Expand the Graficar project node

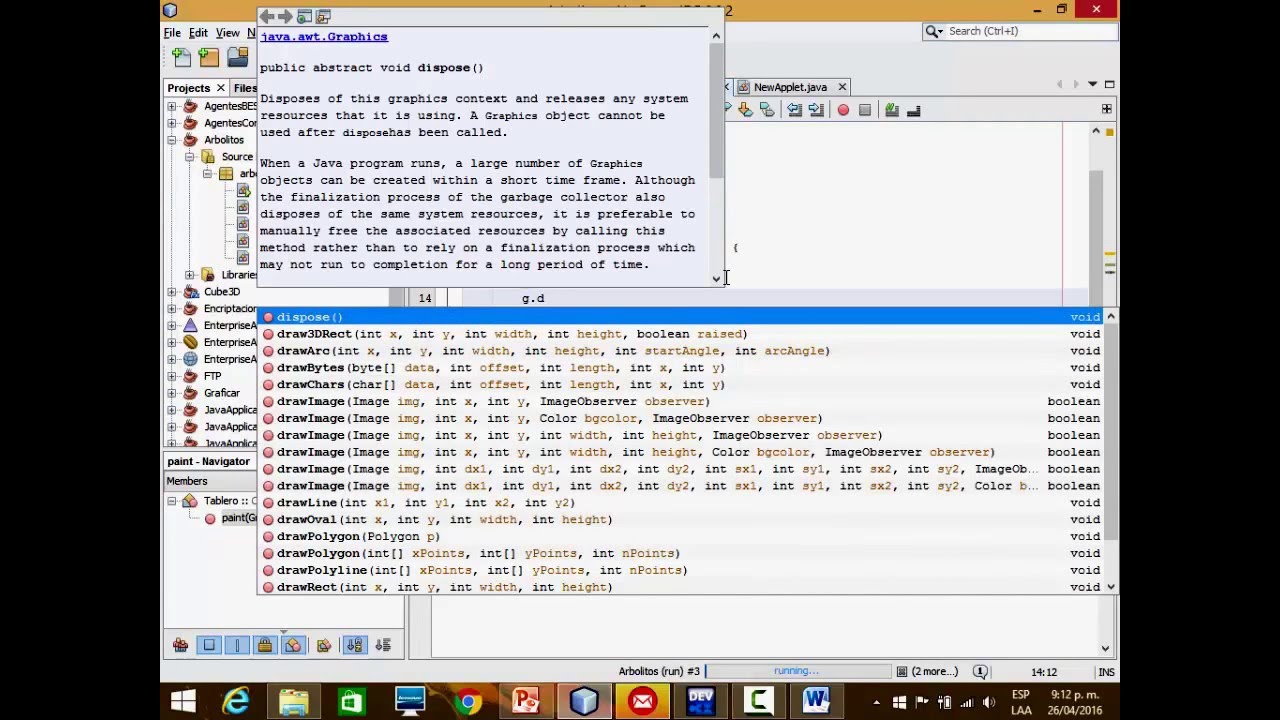click(172, 393)
